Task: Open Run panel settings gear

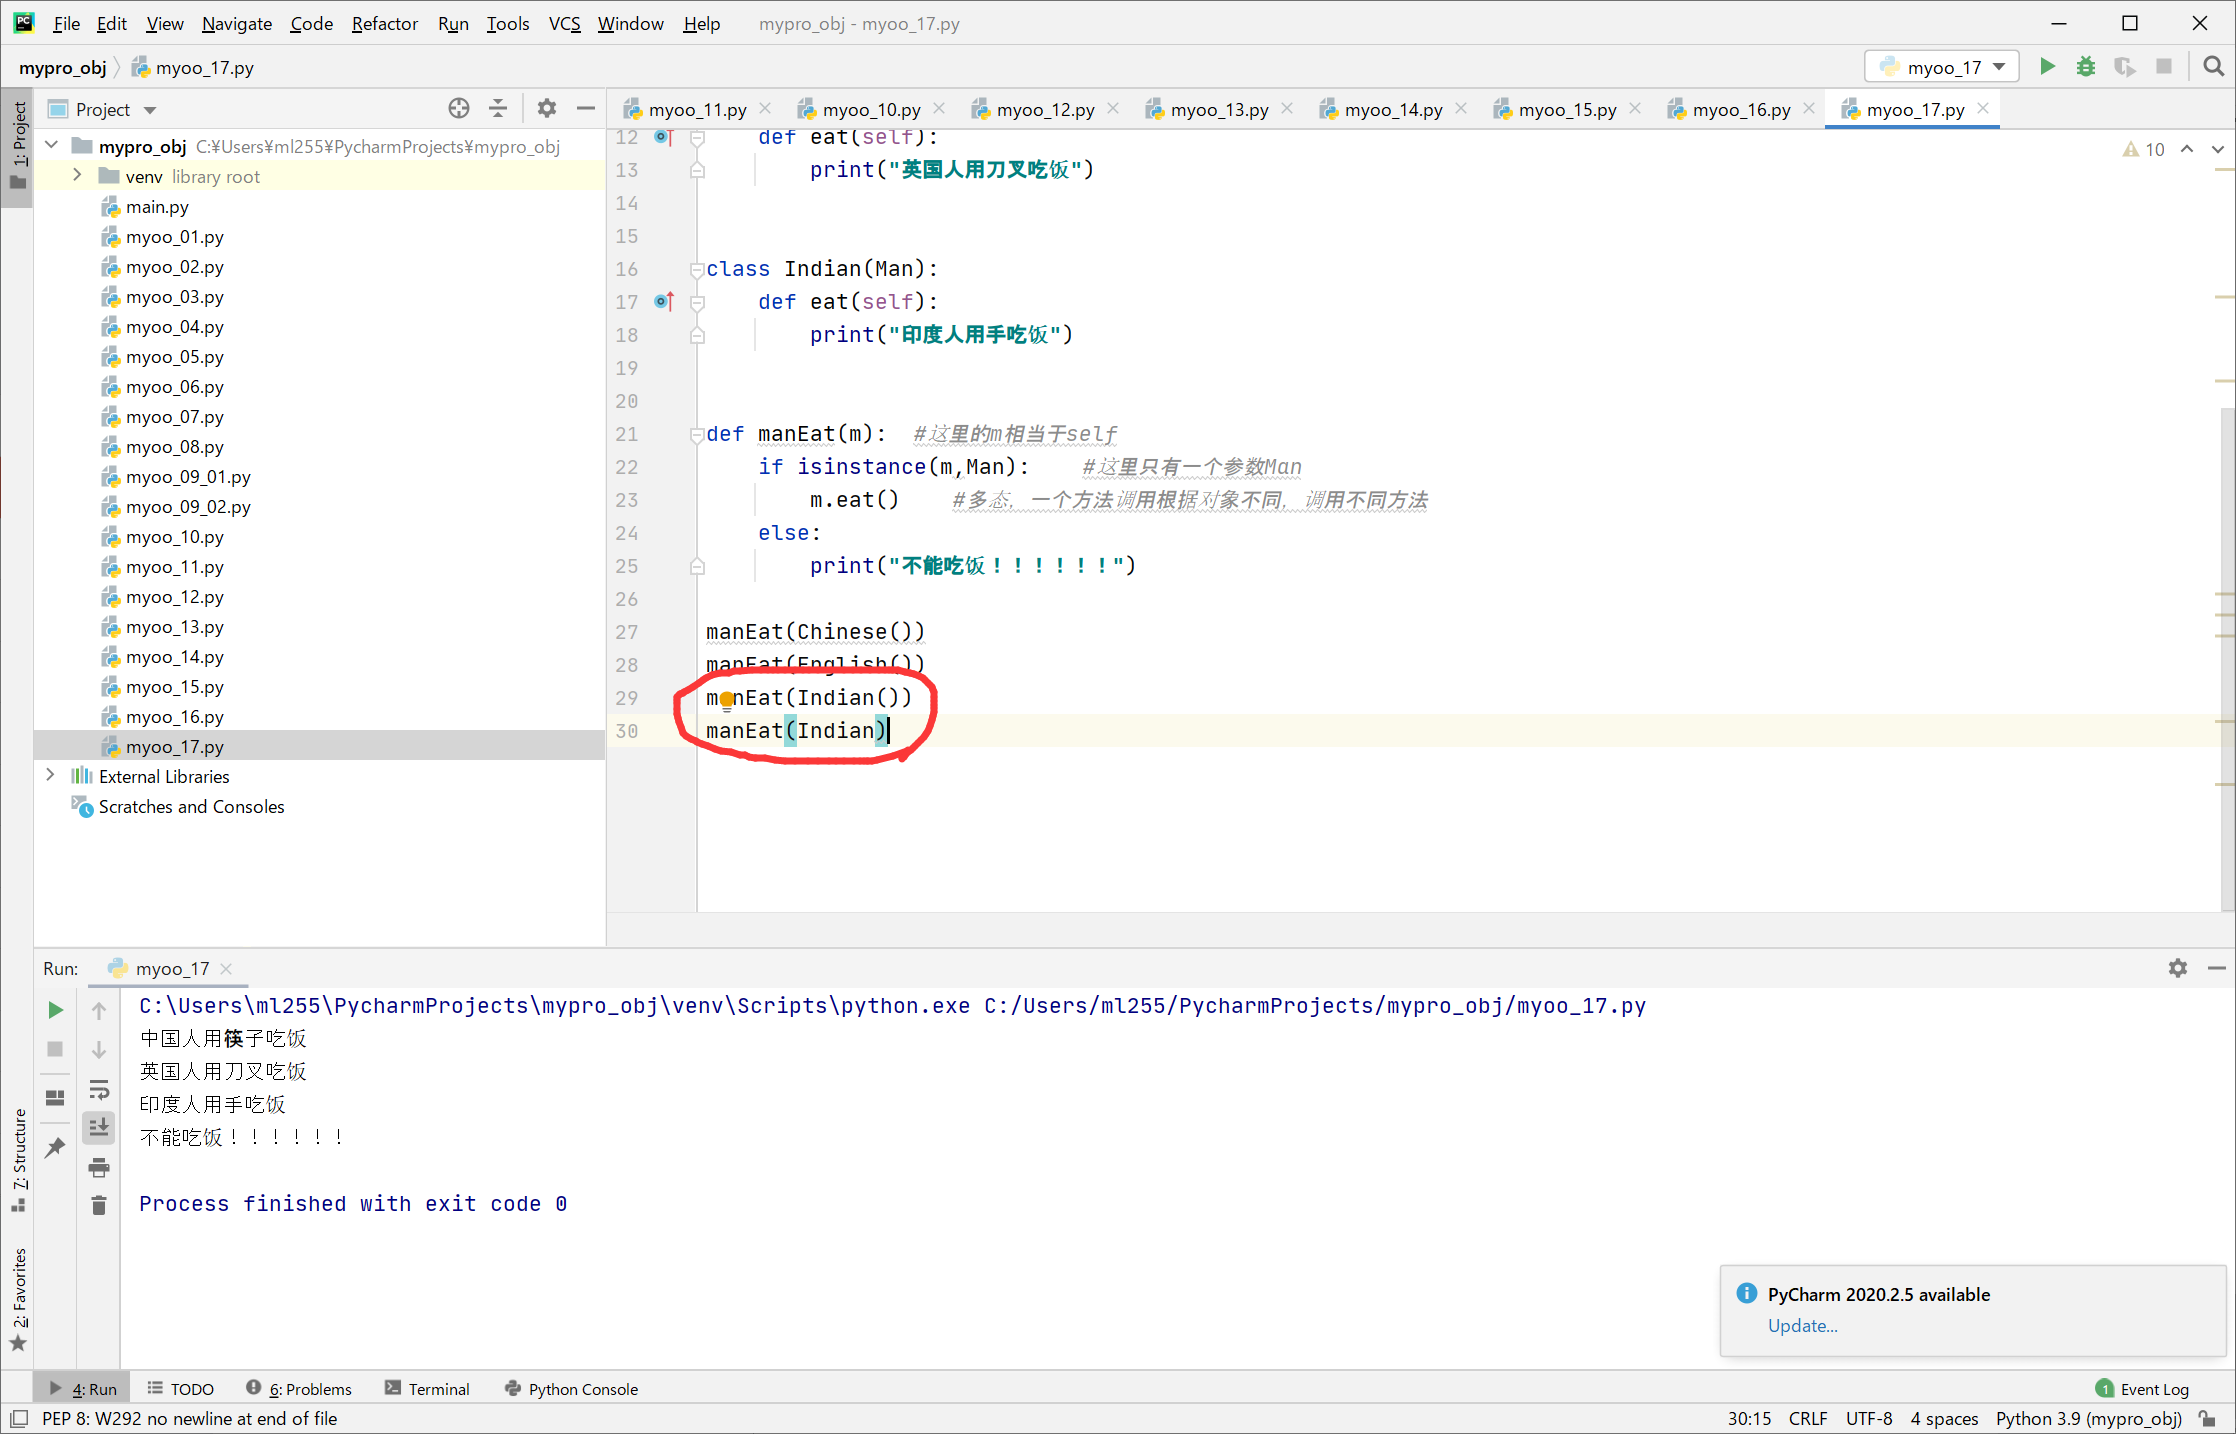Action: (2177, 968)
